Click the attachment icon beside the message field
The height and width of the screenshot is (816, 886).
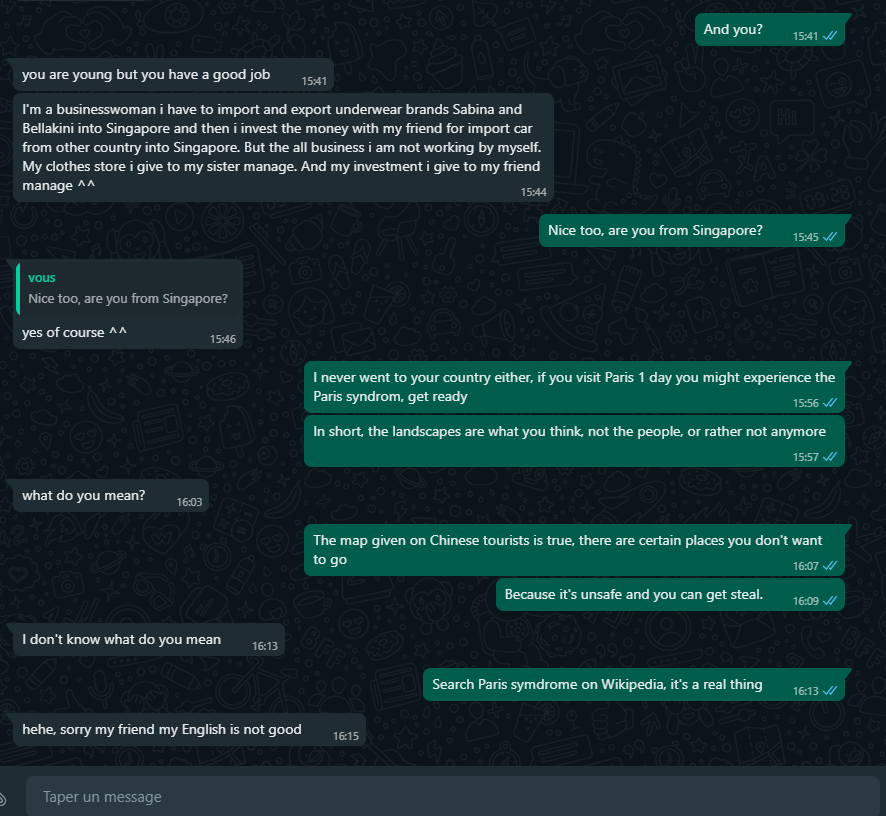tap(2, 799)
